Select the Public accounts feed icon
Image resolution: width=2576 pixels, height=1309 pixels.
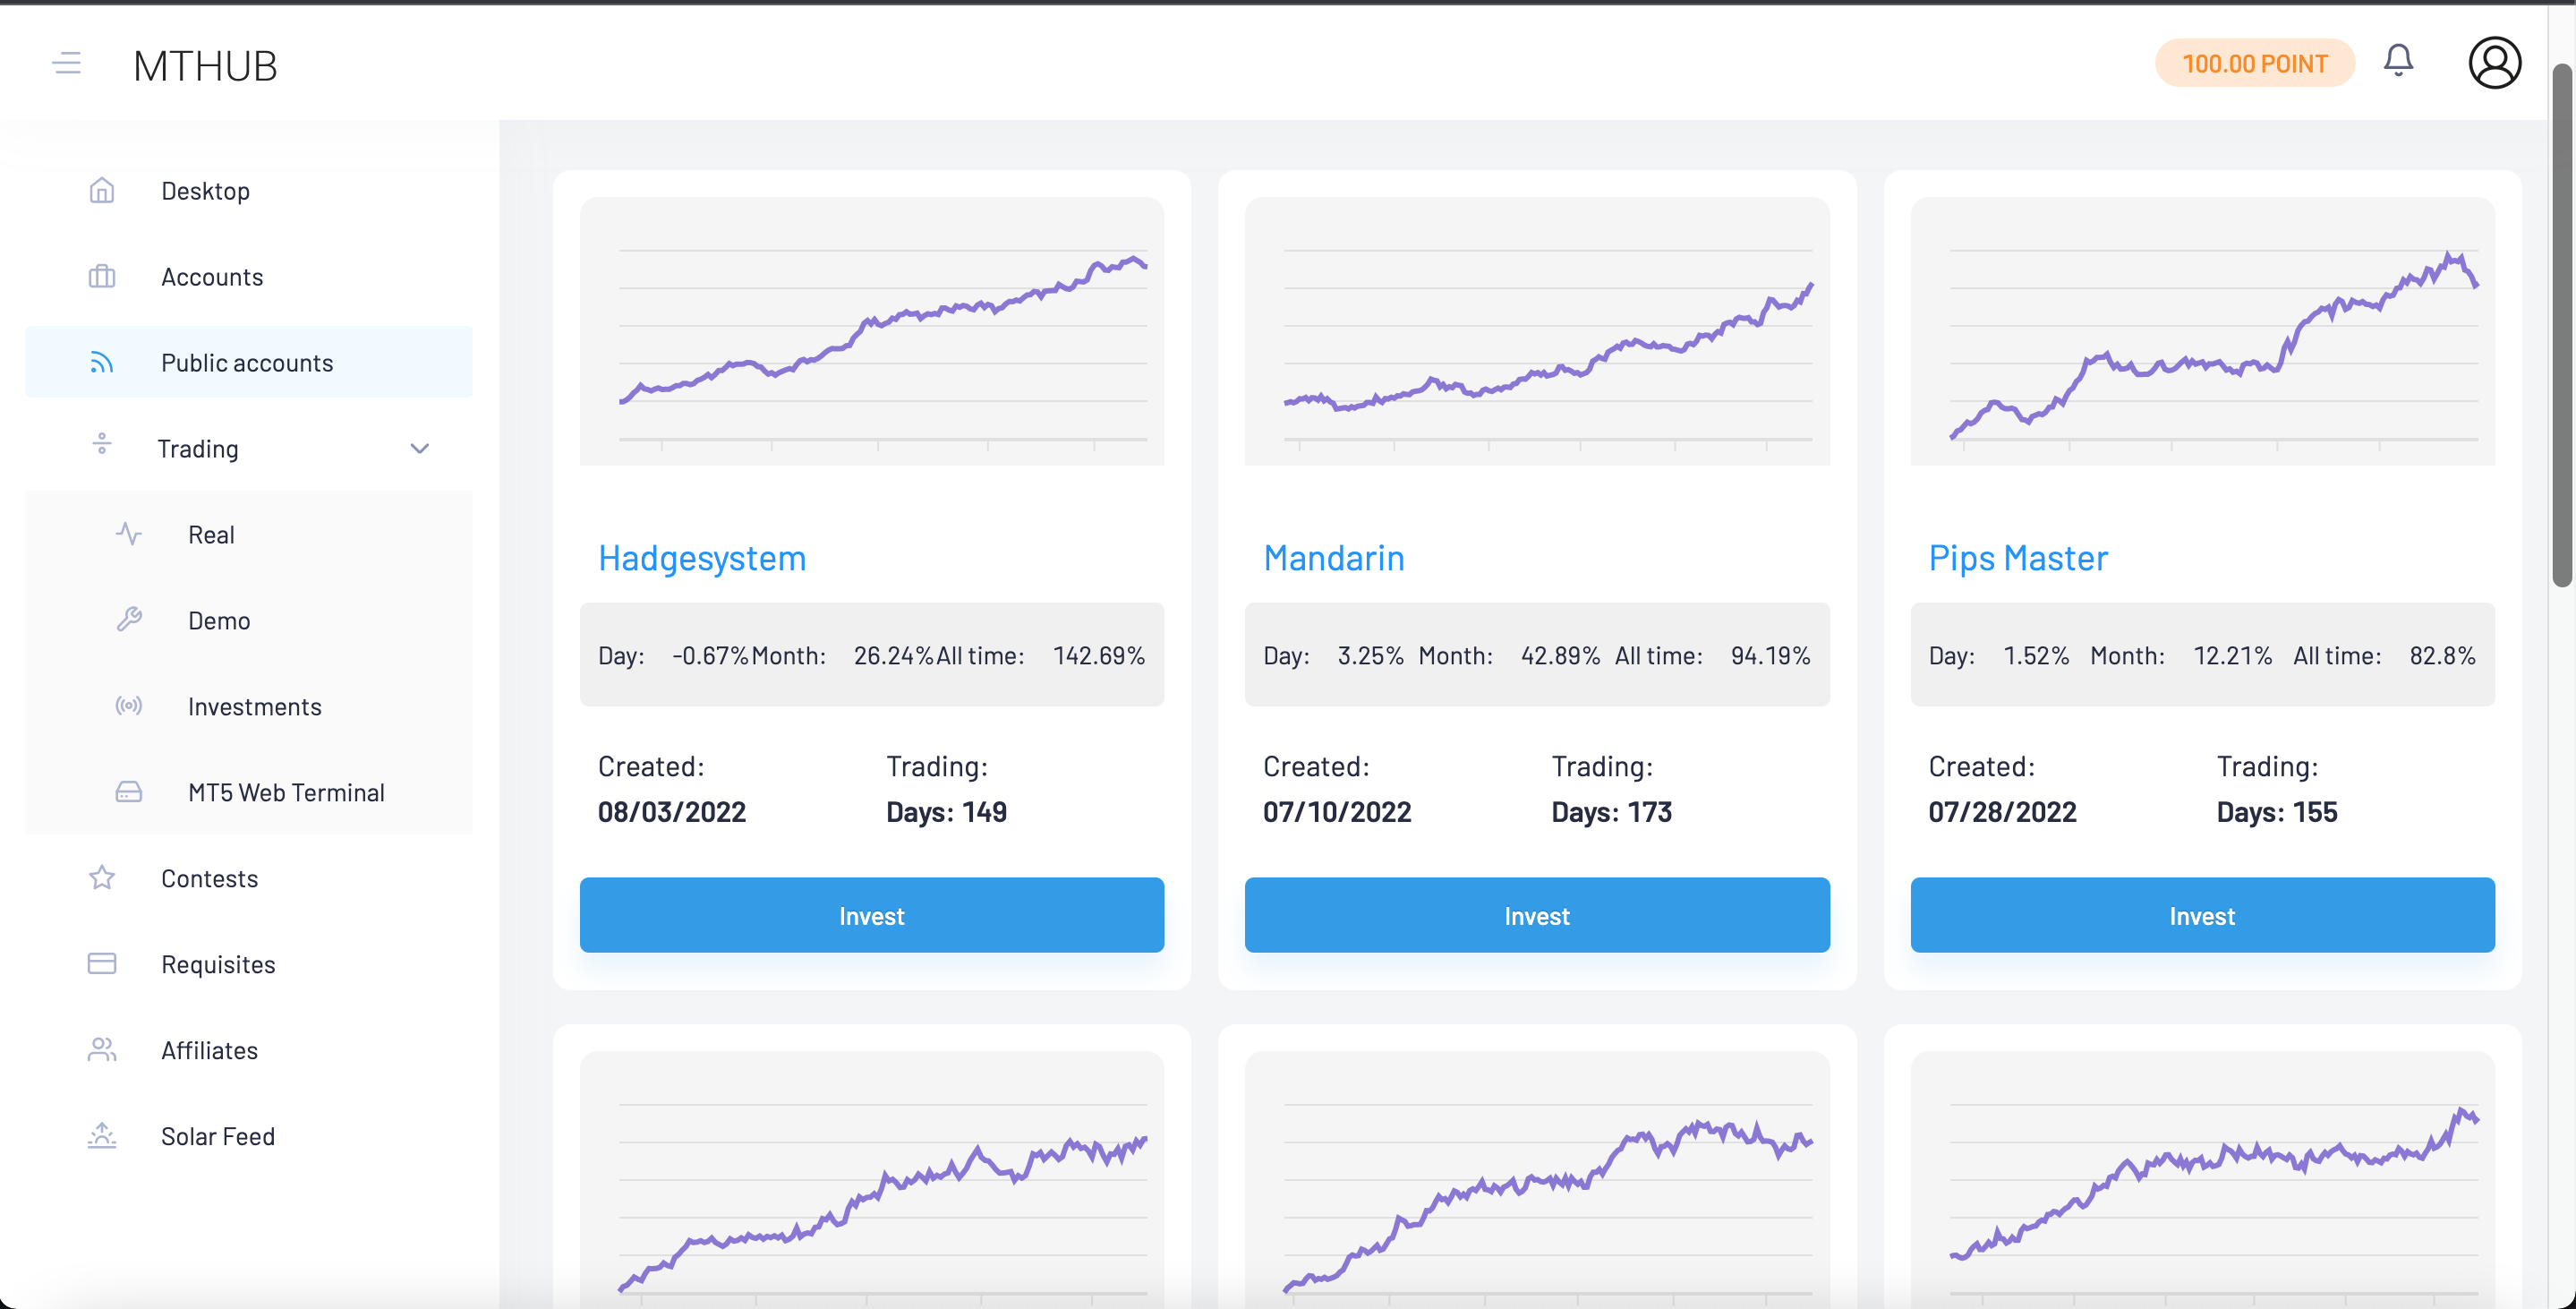[x=102, y=362]
